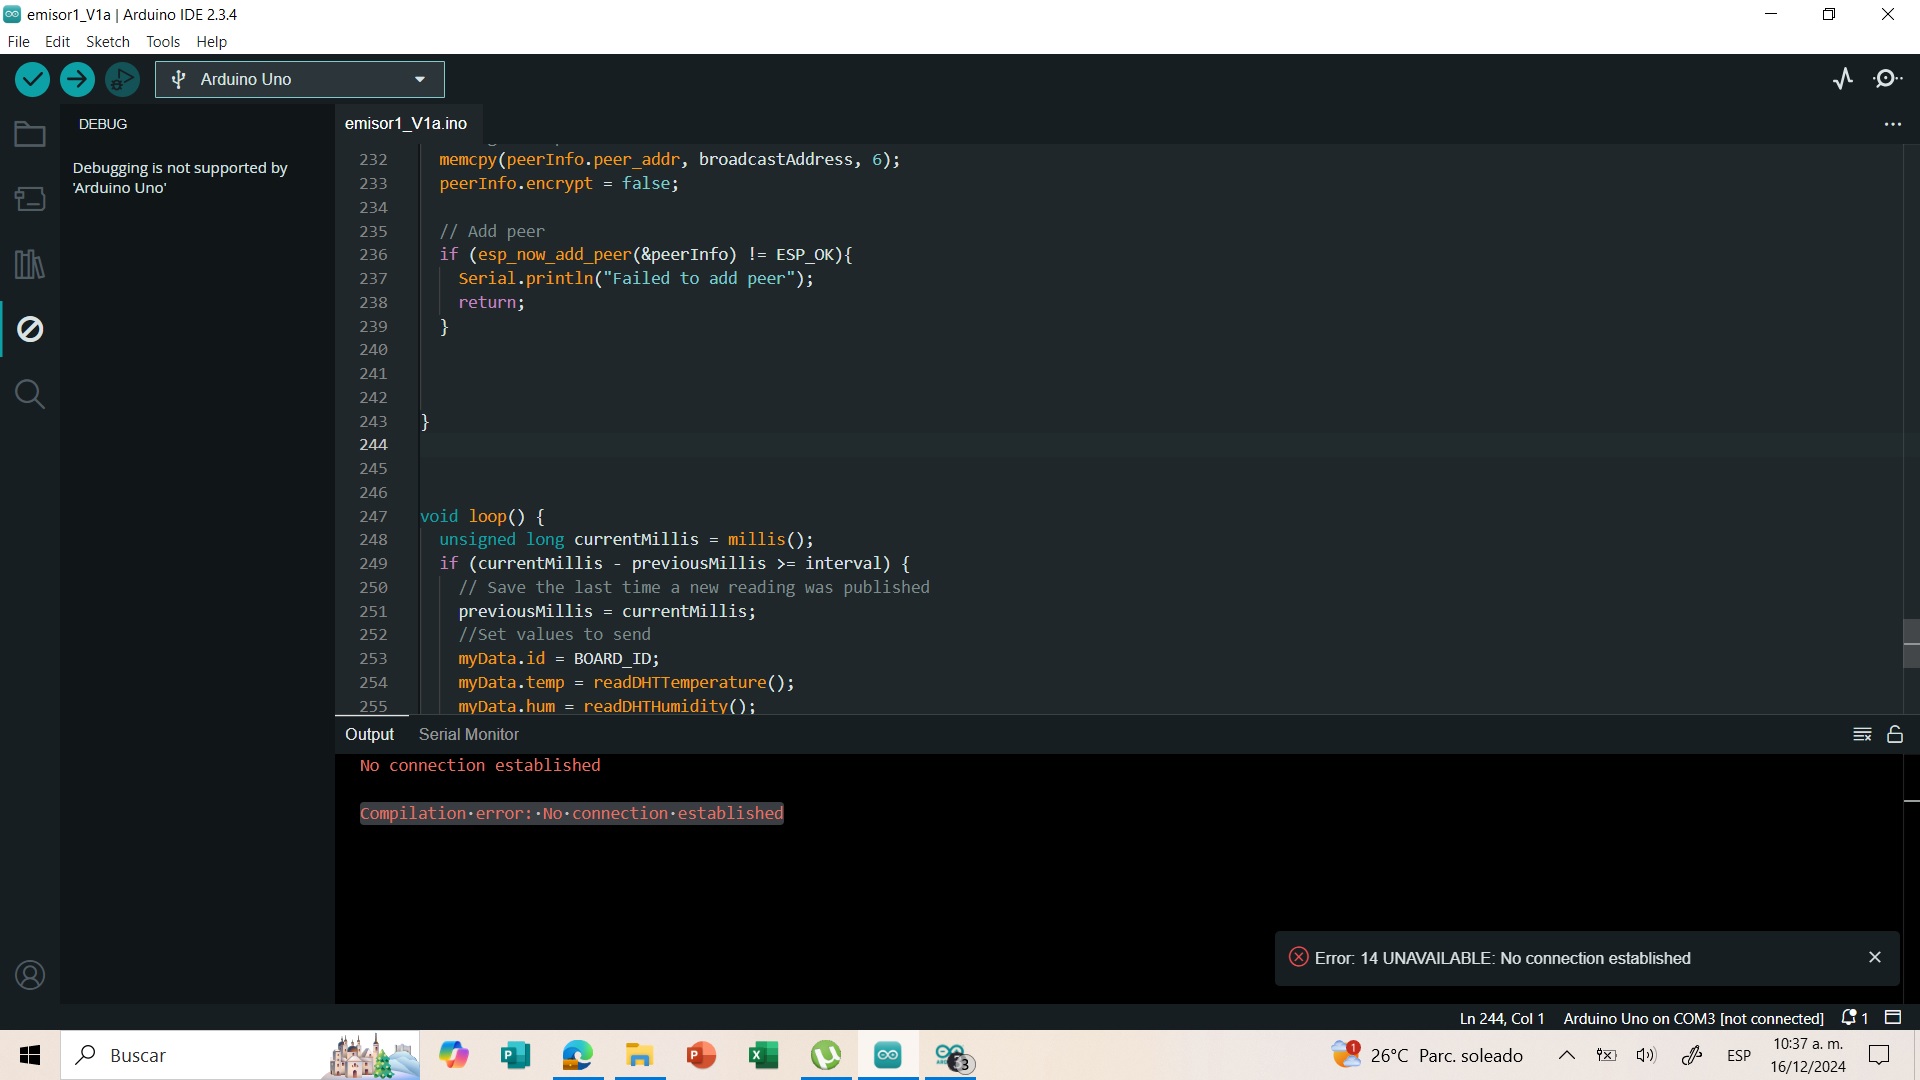Toggle the bottom panel in status bar
The height and width of the screenshot is (1080, 1920).
click(1892, 1017)
